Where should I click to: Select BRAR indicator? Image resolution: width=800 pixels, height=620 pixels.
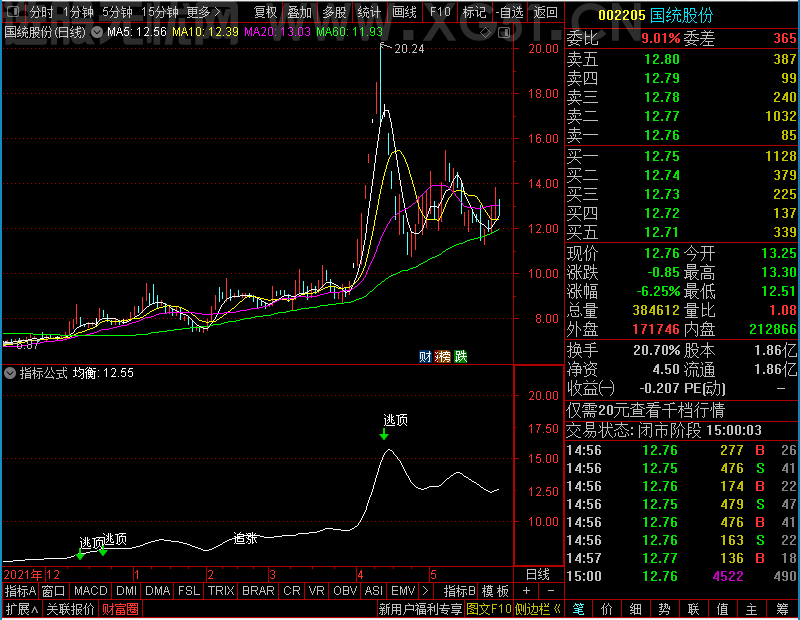258,591
